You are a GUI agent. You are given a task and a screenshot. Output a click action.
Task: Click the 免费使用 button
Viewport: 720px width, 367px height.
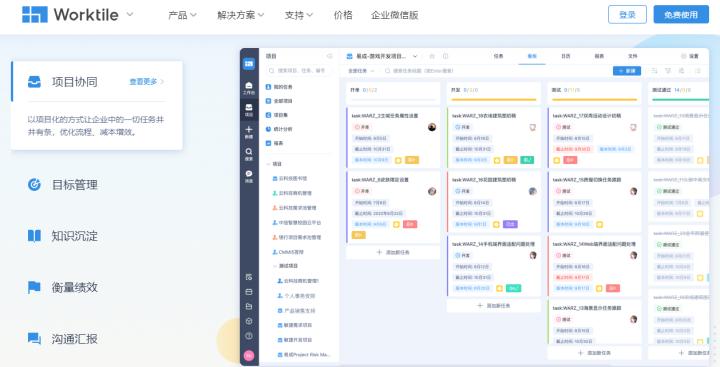(x=681, y=15)
